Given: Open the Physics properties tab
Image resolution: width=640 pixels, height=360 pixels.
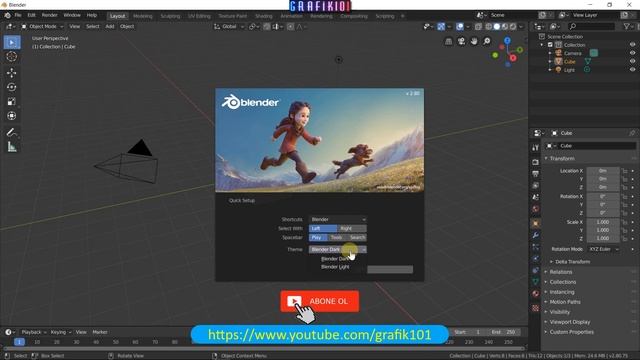Looking at the screenshot, I should 536,259.
